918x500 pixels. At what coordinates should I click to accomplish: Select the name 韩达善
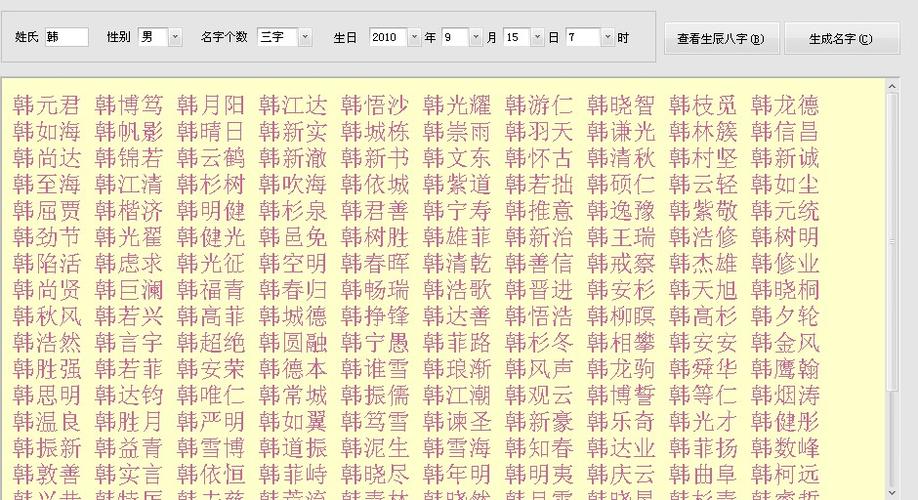tap(457, 316)
